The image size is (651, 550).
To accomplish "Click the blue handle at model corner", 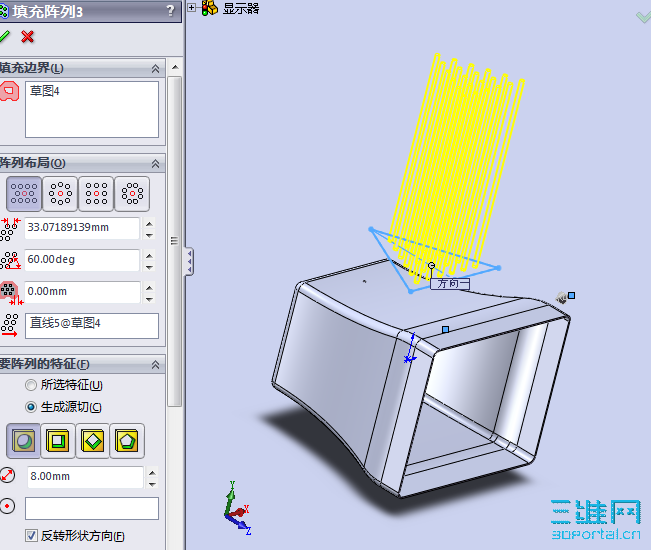I will pyautogui.click(x=572, y=295).
